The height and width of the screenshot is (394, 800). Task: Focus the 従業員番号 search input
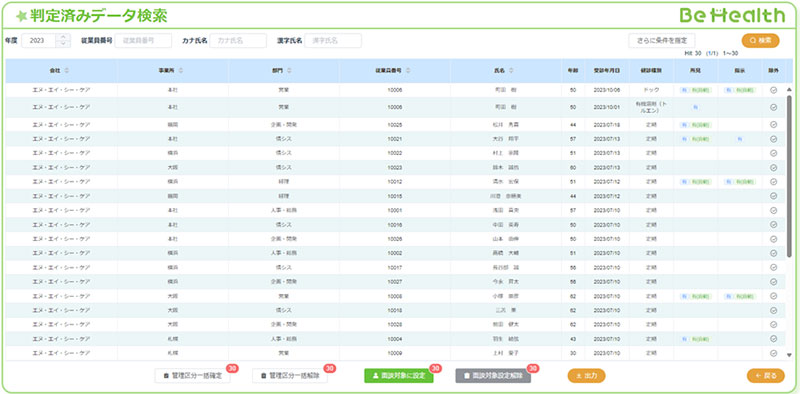(x=143, y=41)
